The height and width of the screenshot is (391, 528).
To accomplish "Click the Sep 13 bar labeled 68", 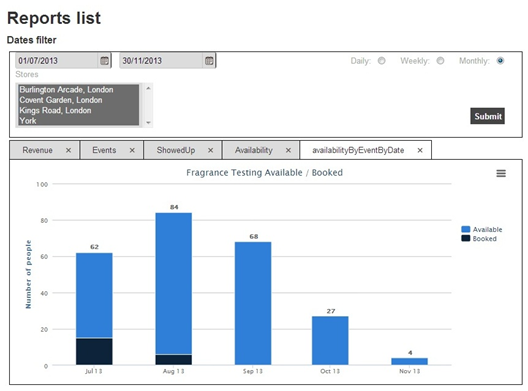I will click(x=253, y=303).
